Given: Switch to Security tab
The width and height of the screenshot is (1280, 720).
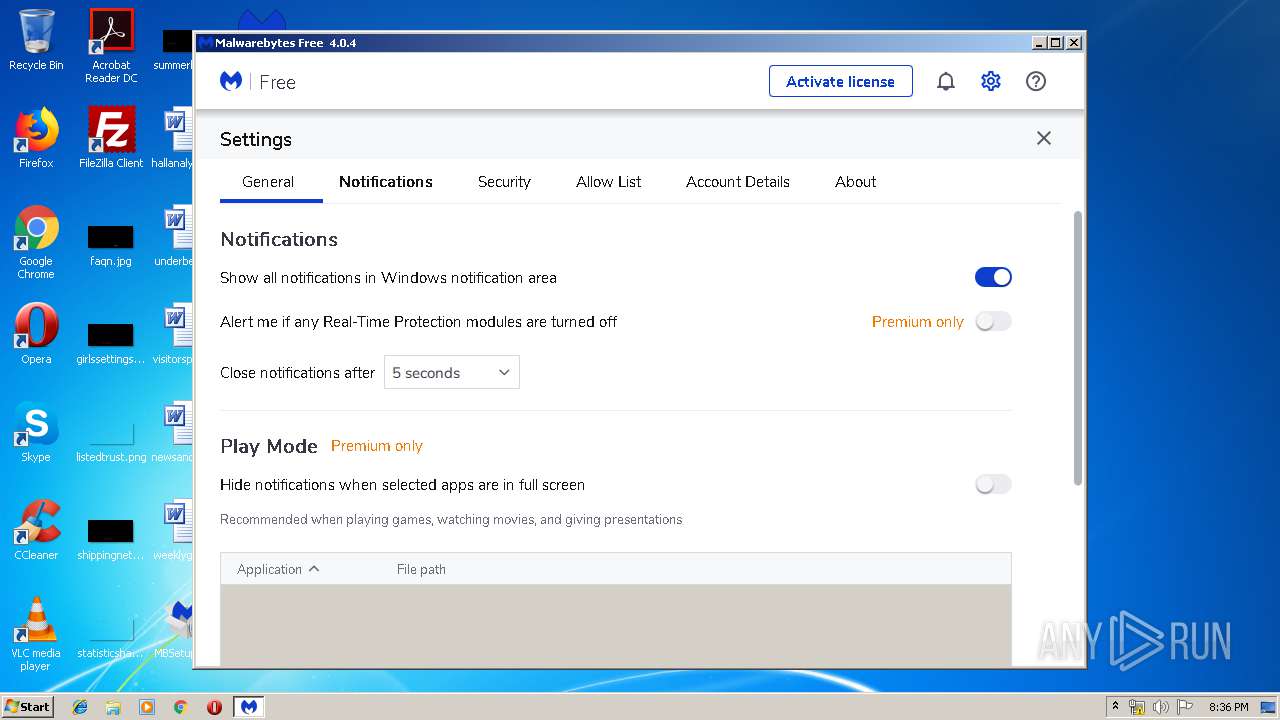Looking at the screenshot, I should pyautogui.click(x=504, y=182).
